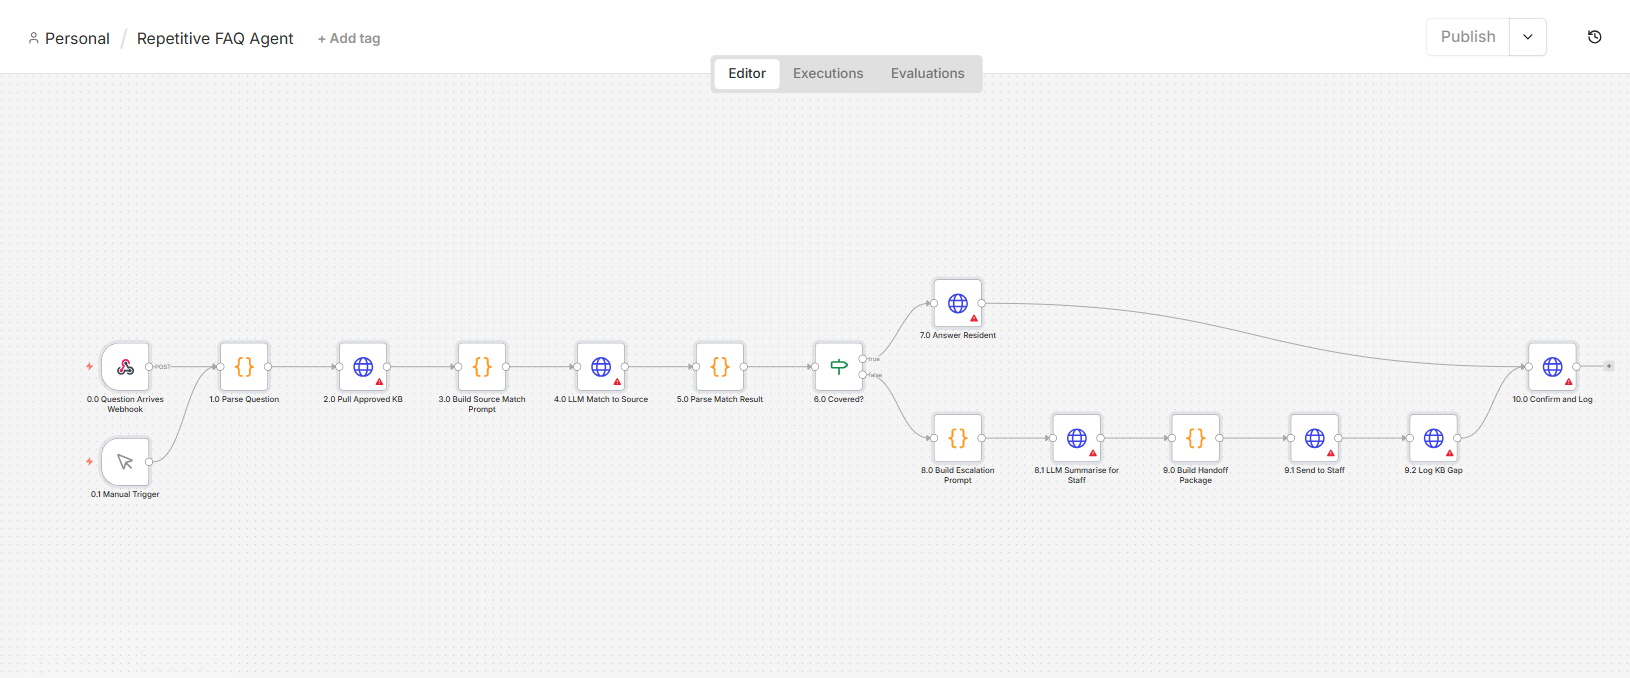Select the 9.1 Send to Staff node

[x=1315, y=438]
